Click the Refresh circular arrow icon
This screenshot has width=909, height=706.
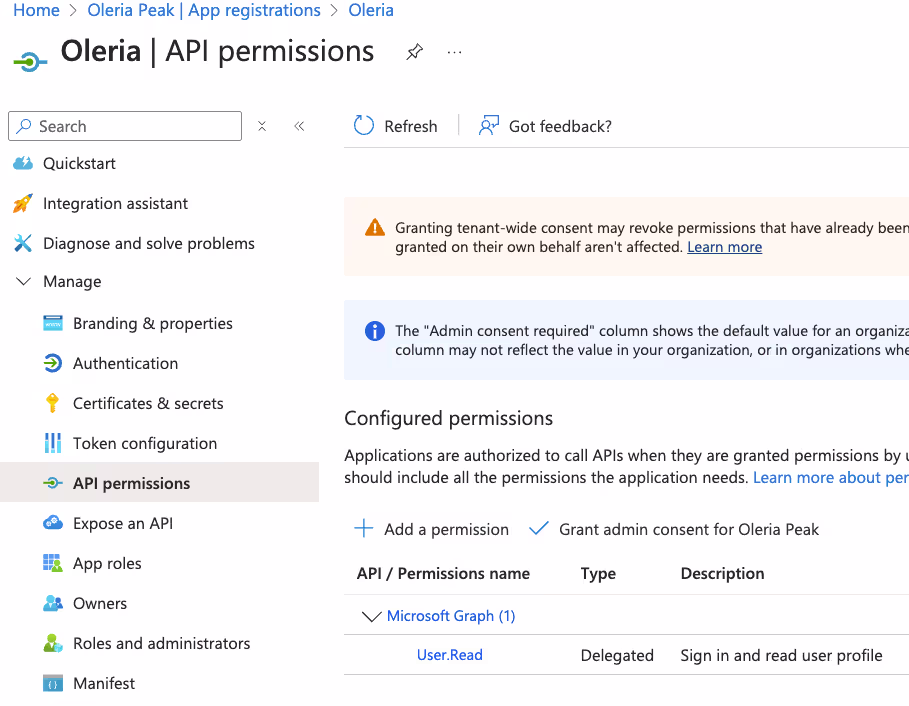[x=363, y=125]
